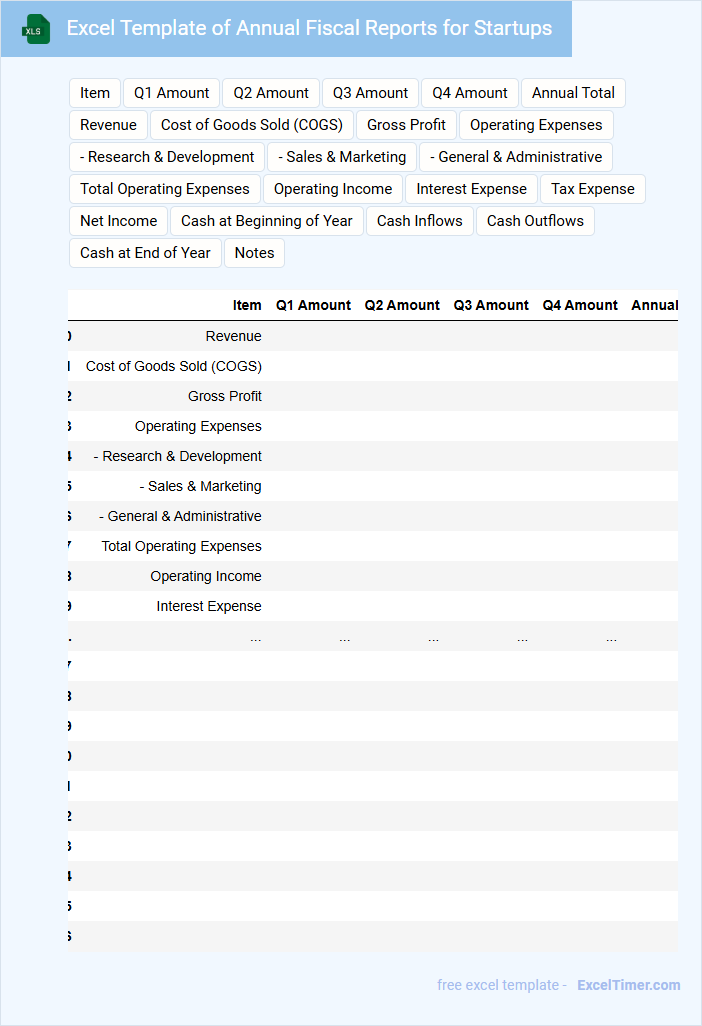This screenshot has width=702, height=1026.
Task: Click the Gross Profit tag
Action: (406, 125)
